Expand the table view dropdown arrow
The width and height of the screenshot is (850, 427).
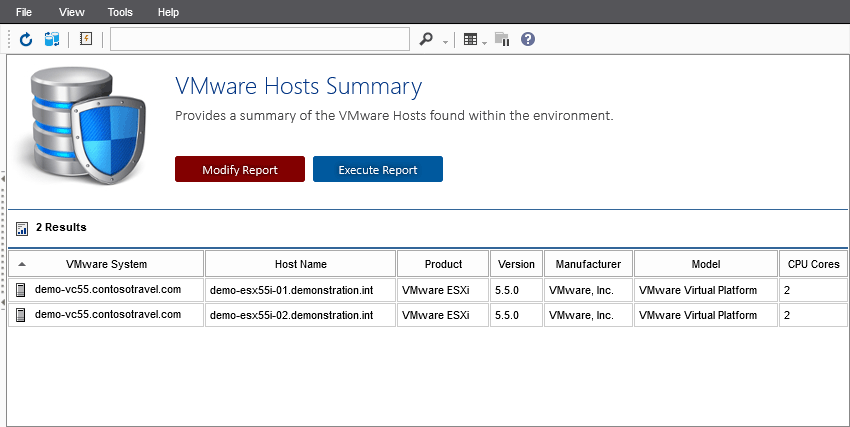(484, 42)
